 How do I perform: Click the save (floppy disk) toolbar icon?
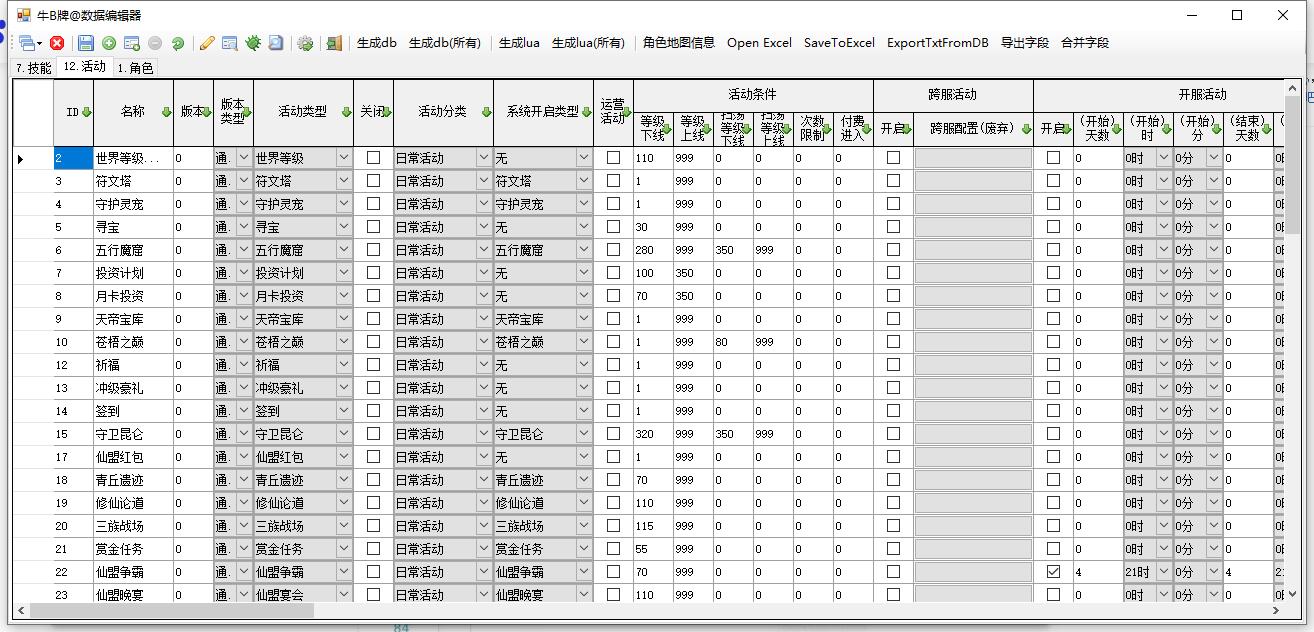88,42
